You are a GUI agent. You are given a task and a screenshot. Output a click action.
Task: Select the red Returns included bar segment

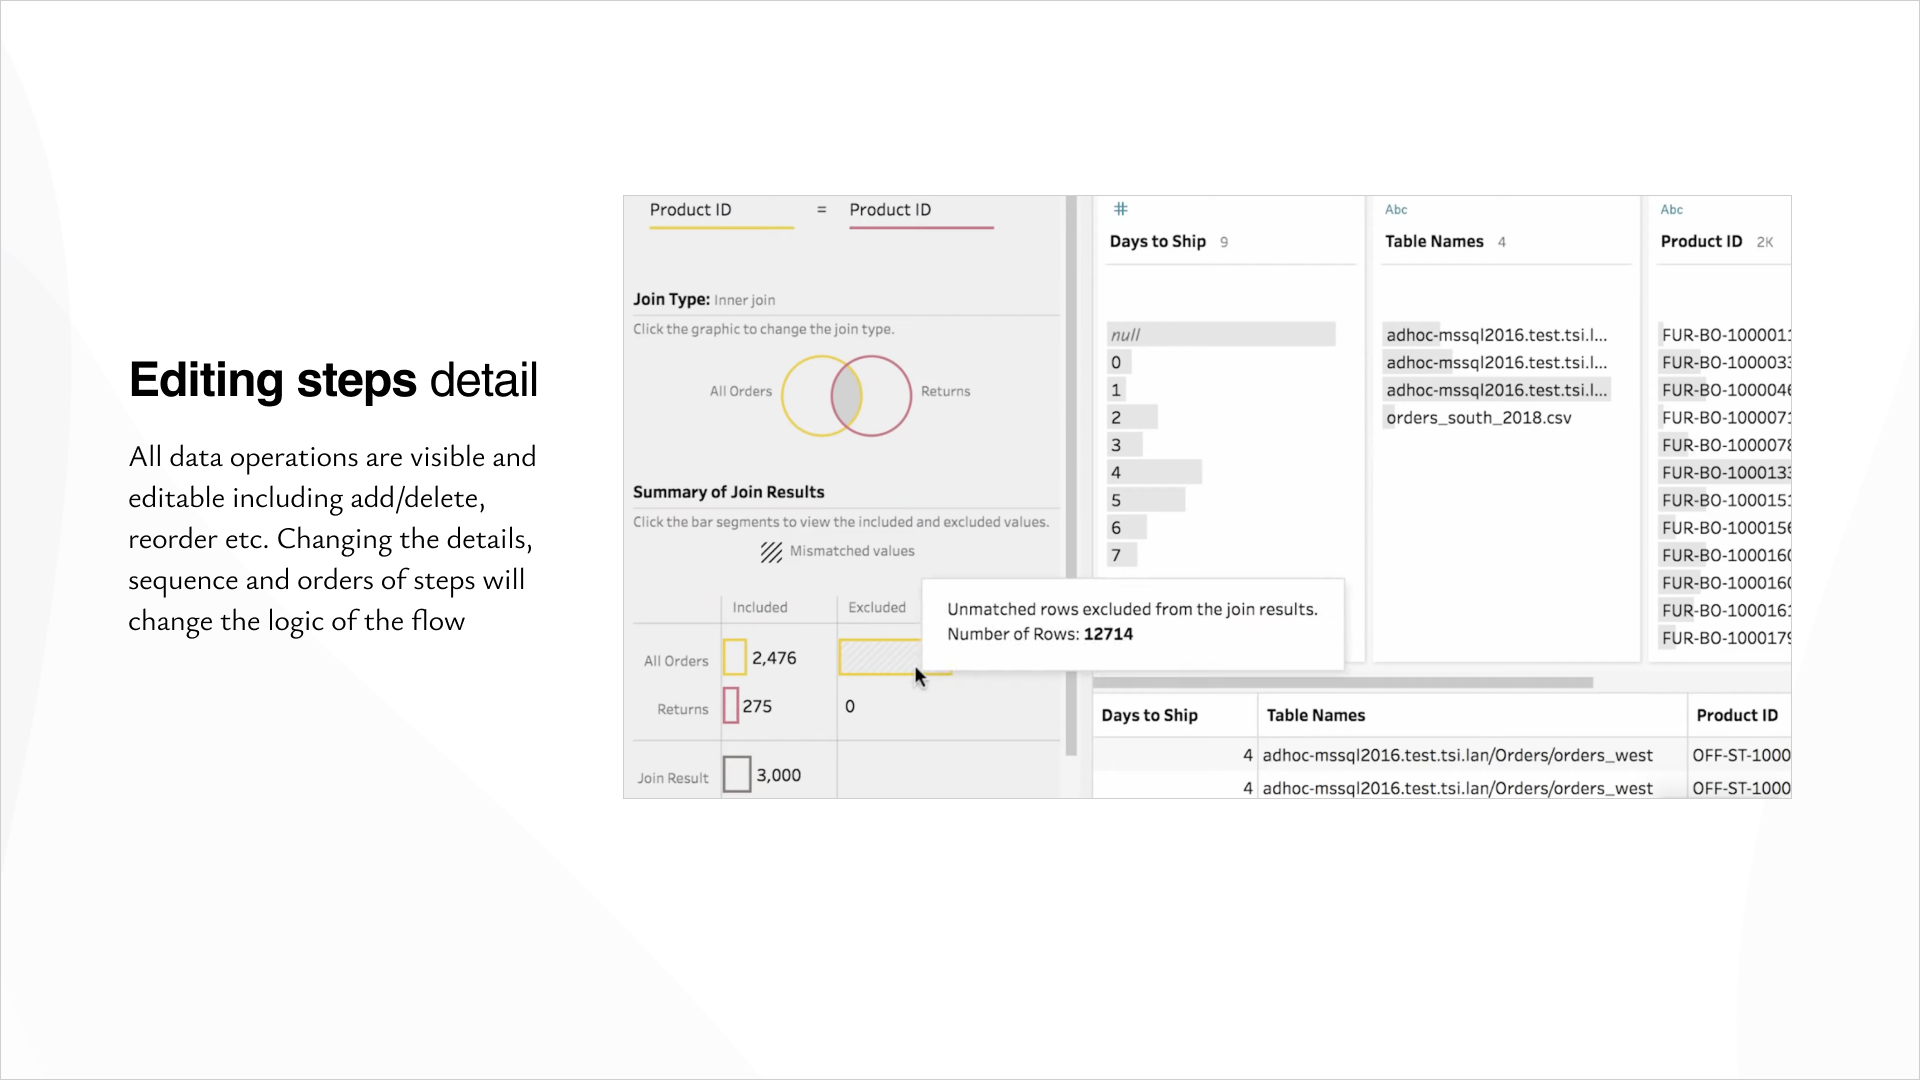(731, 705)
